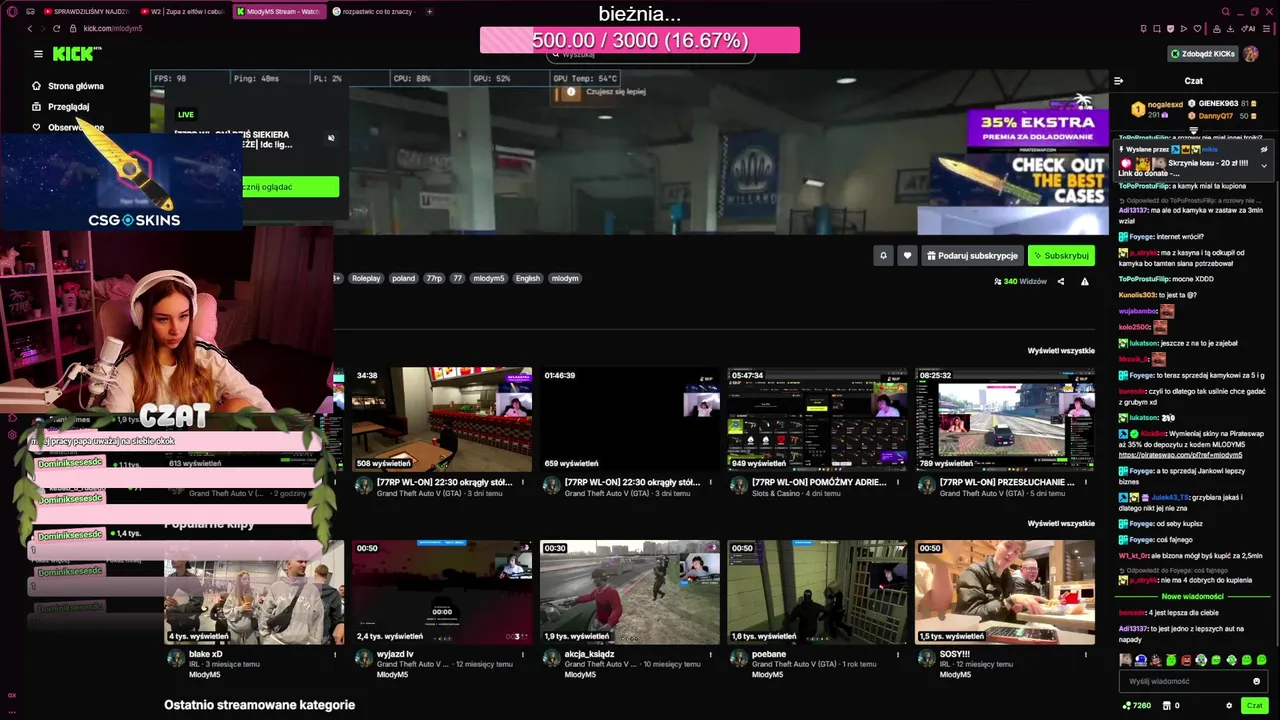
Task: Open options menu for 'akcja_ksiądz' clip
Action: (712, 654)
